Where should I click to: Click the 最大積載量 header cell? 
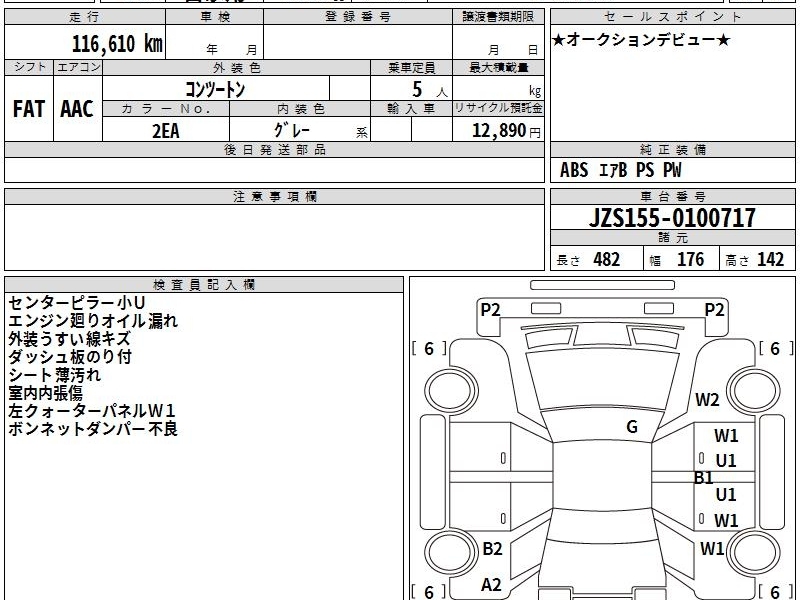point(498,67)
